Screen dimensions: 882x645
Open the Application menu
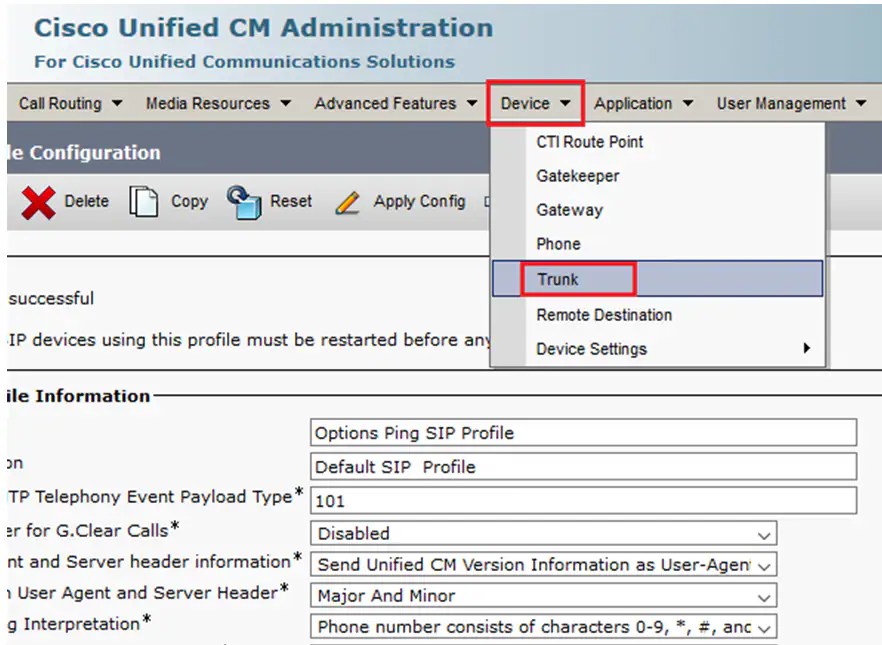(x=638, y=103)
